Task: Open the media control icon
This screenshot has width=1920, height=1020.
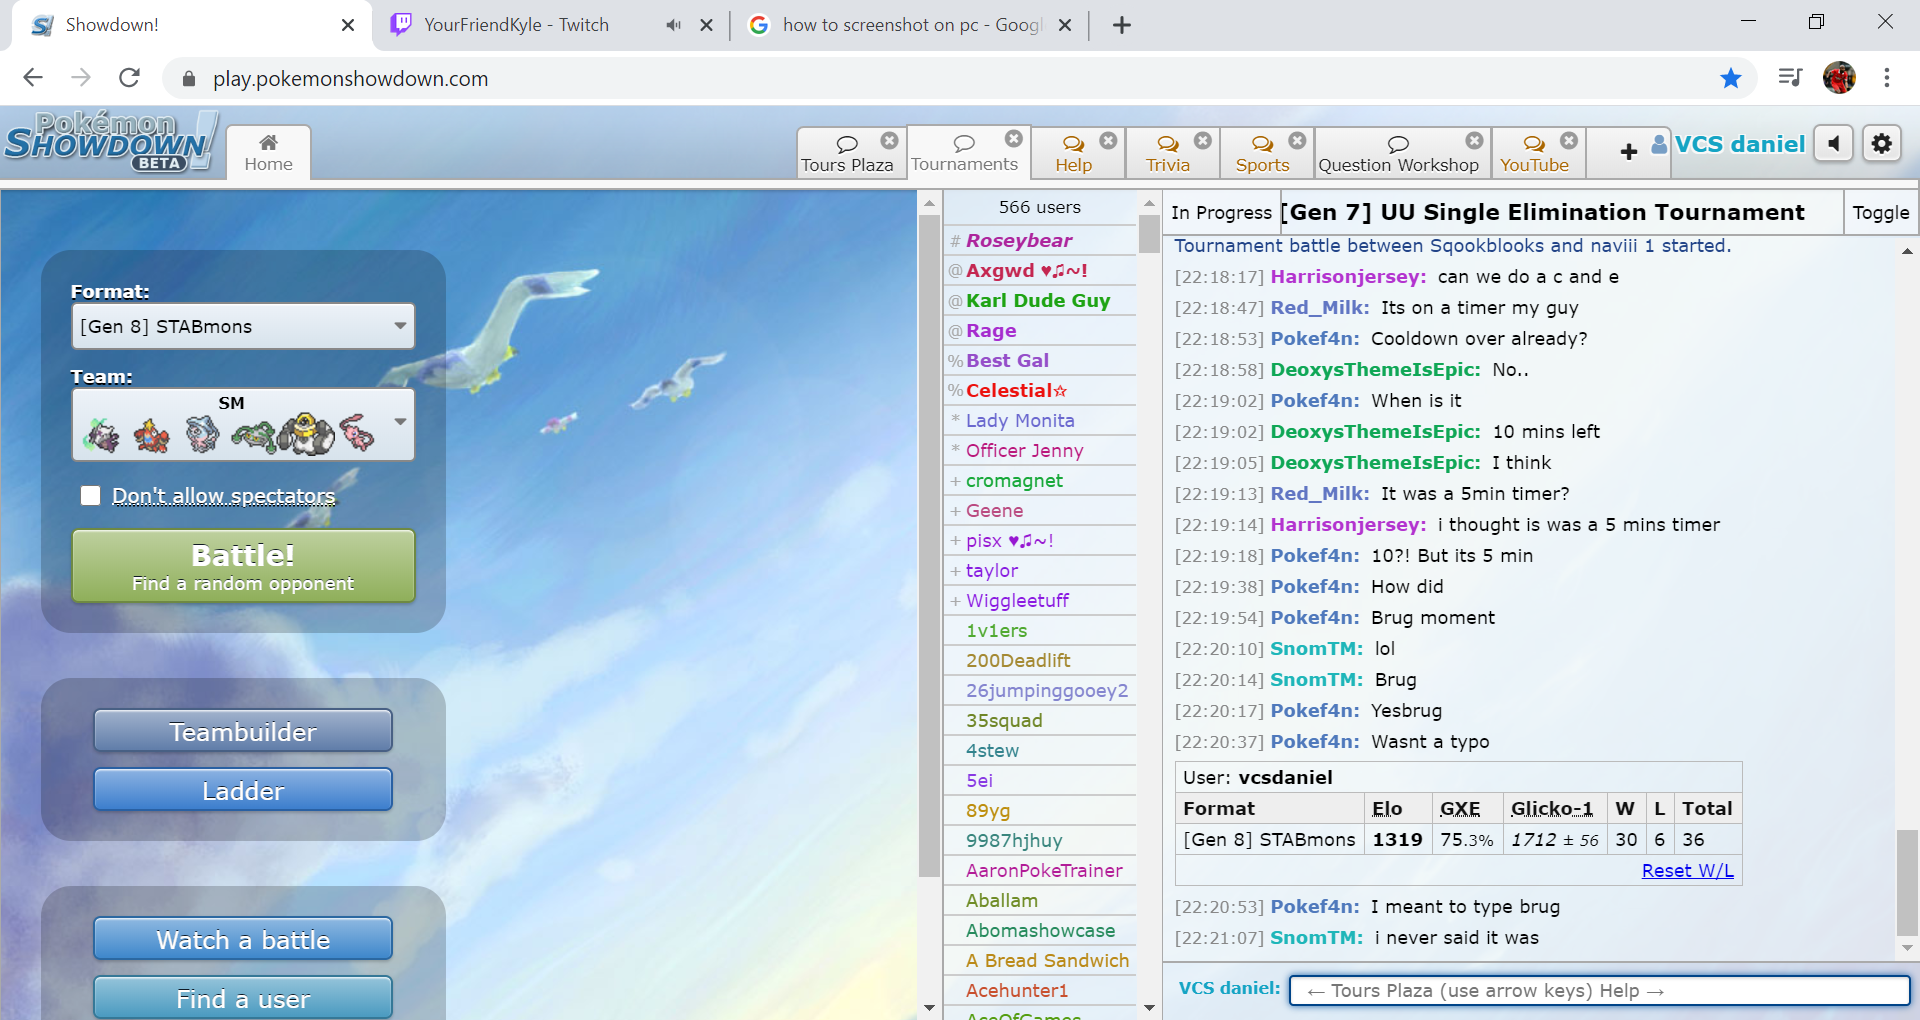Action: point(1790,77)
